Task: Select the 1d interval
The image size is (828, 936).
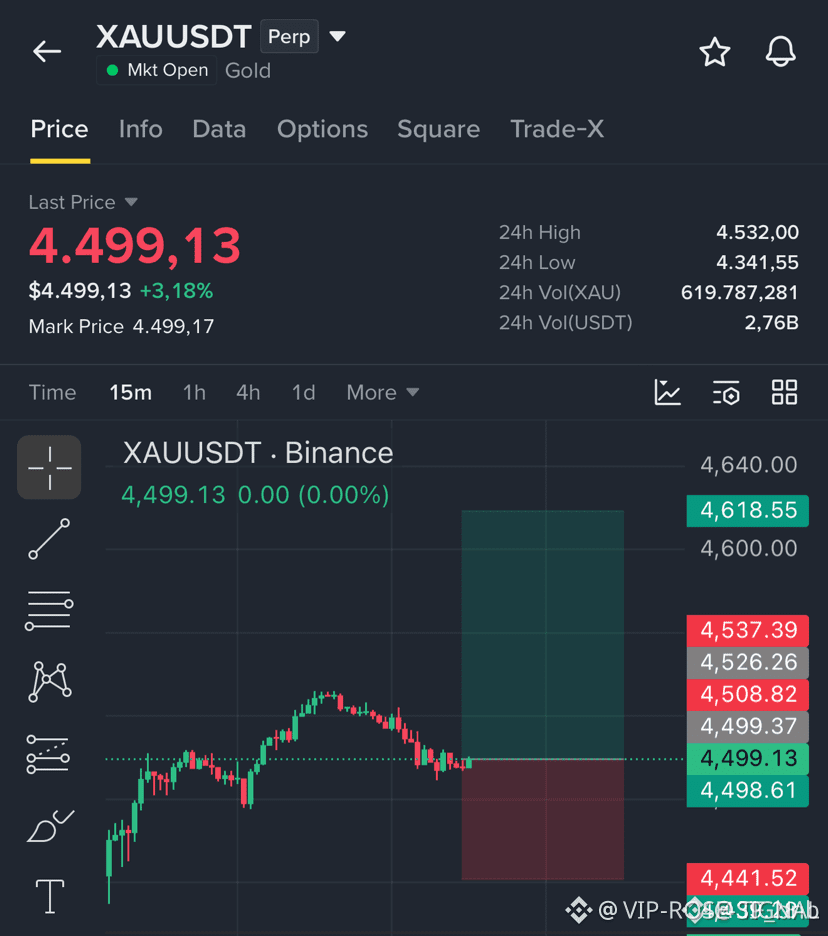Action: coord(303,393)
